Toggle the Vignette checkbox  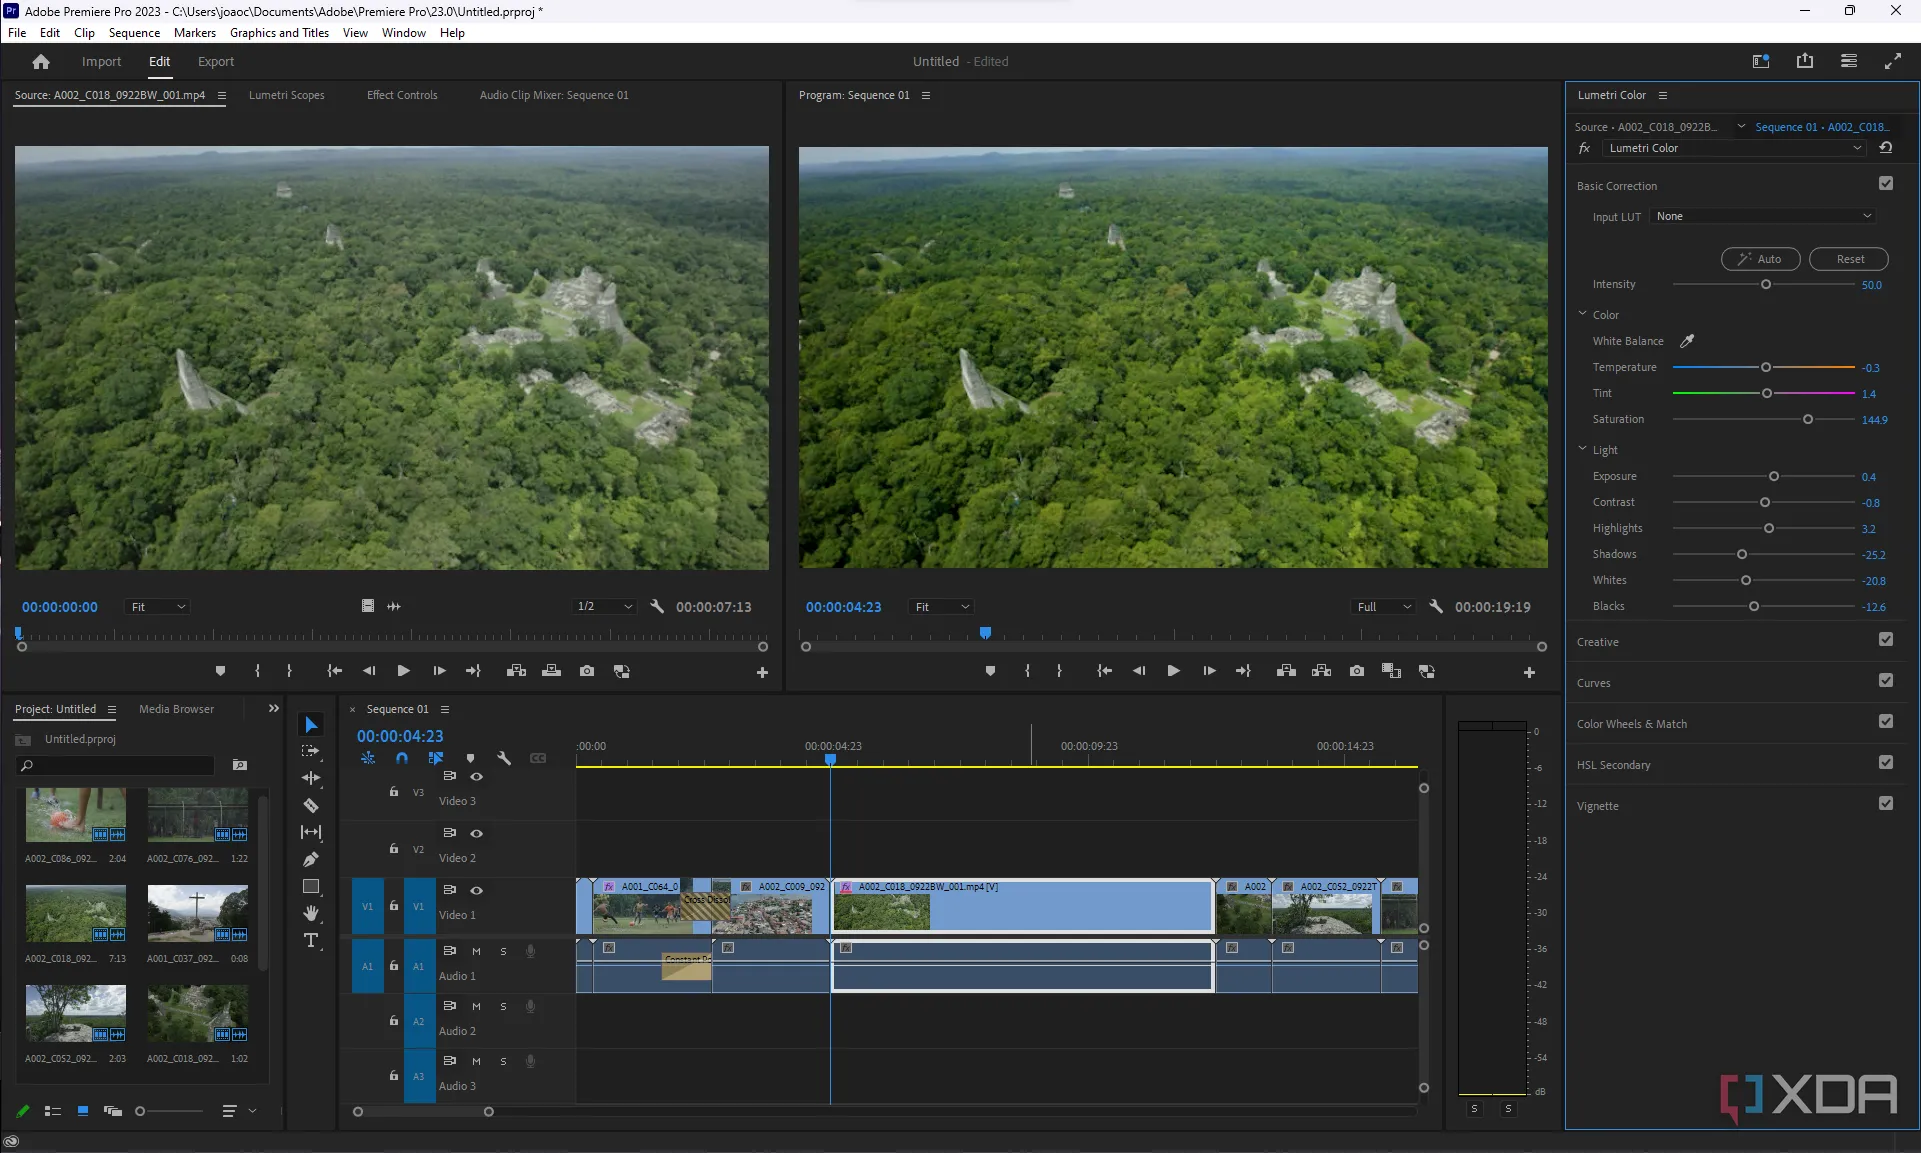coord(1886,803)
